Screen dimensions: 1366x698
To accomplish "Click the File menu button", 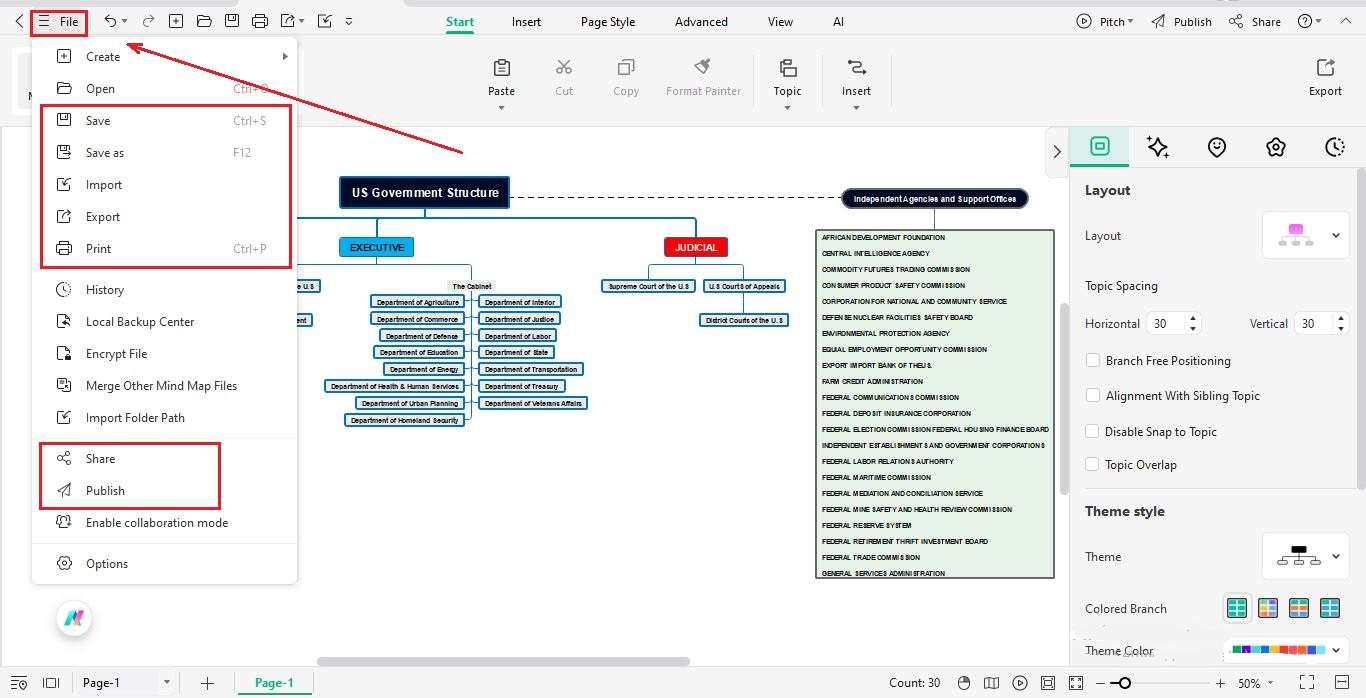I will (x=58, y=21).
